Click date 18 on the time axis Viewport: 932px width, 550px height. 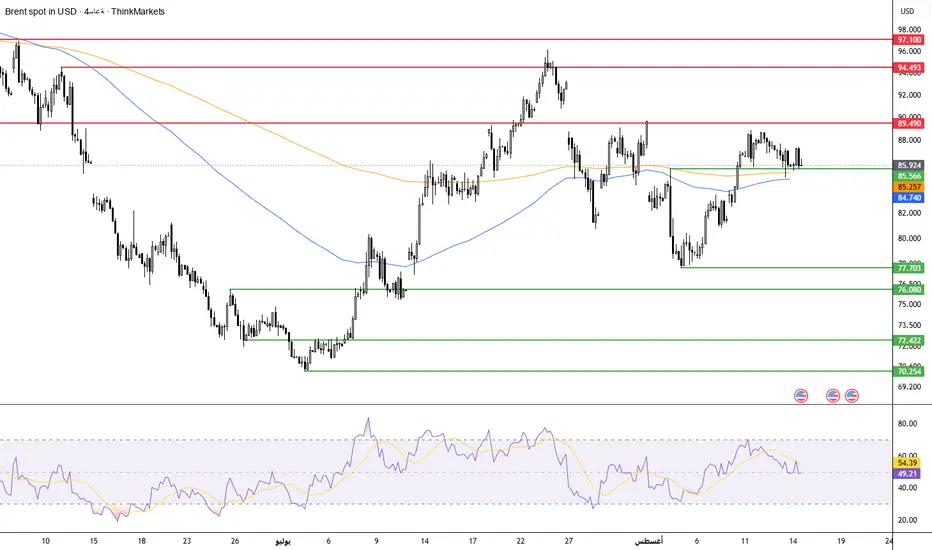click(141, 541)
